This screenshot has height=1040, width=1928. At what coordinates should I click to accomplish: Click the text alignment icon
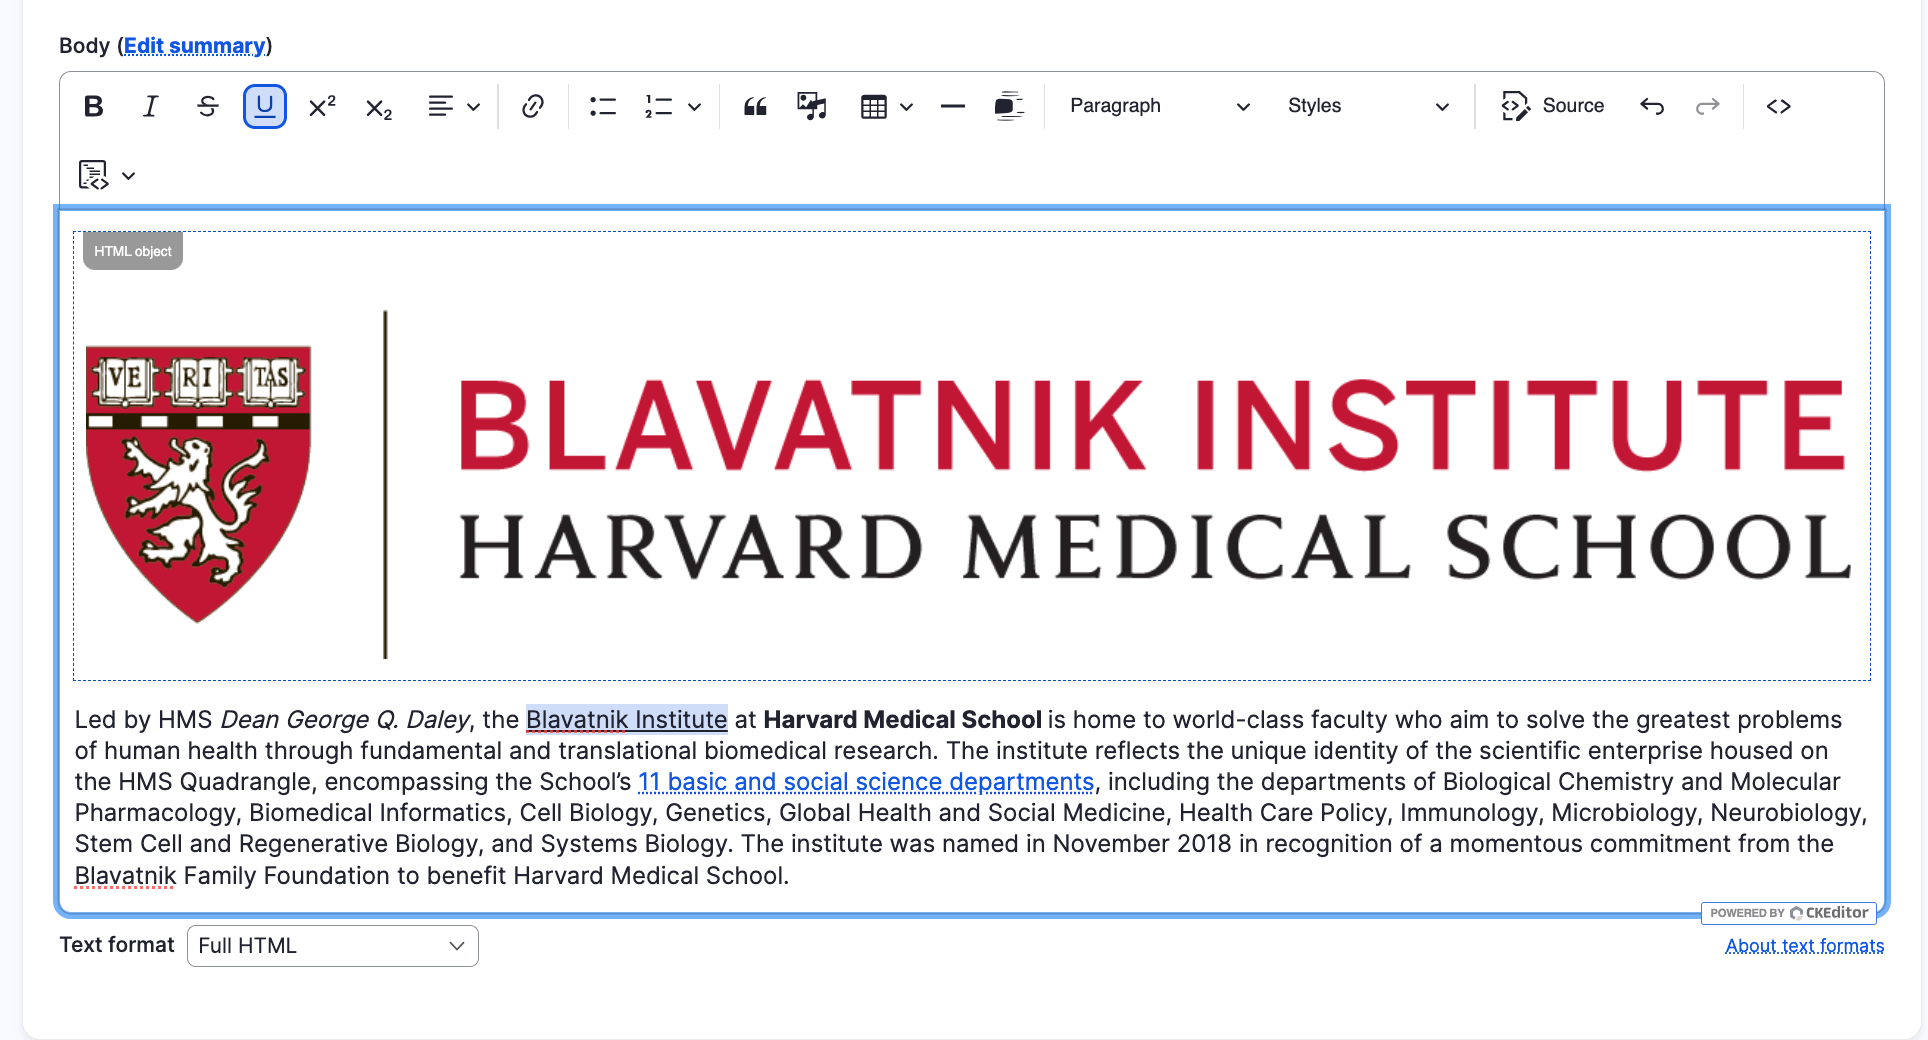[x=441, y=106]
